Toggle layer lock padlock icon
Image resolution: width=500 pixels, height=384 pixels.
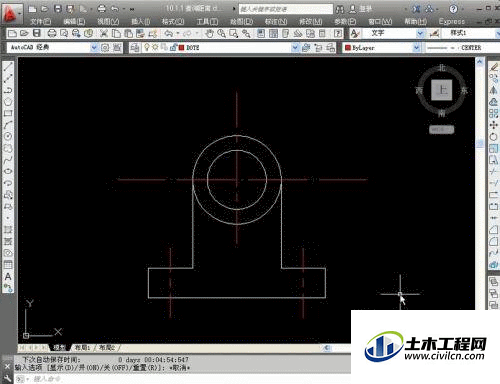173,48
